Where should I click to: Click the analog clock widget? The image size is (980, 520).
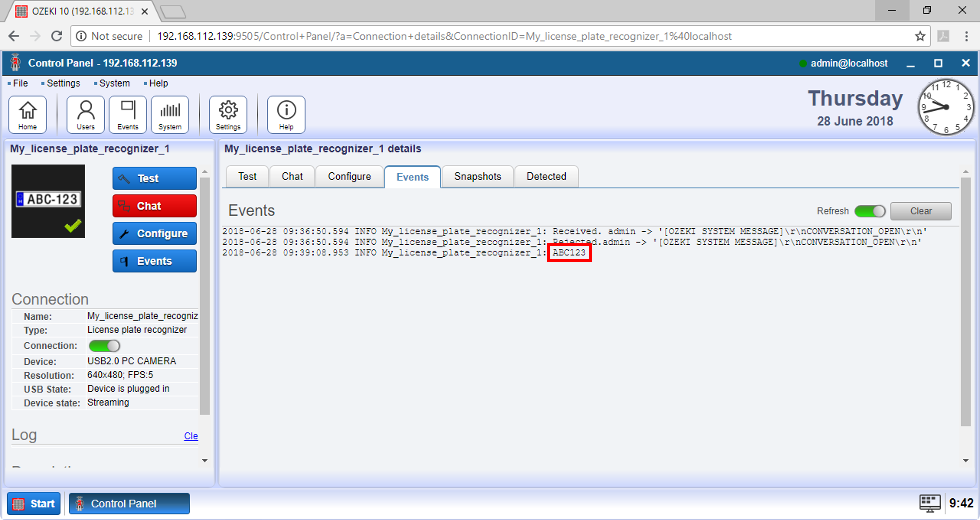[944, 107]
